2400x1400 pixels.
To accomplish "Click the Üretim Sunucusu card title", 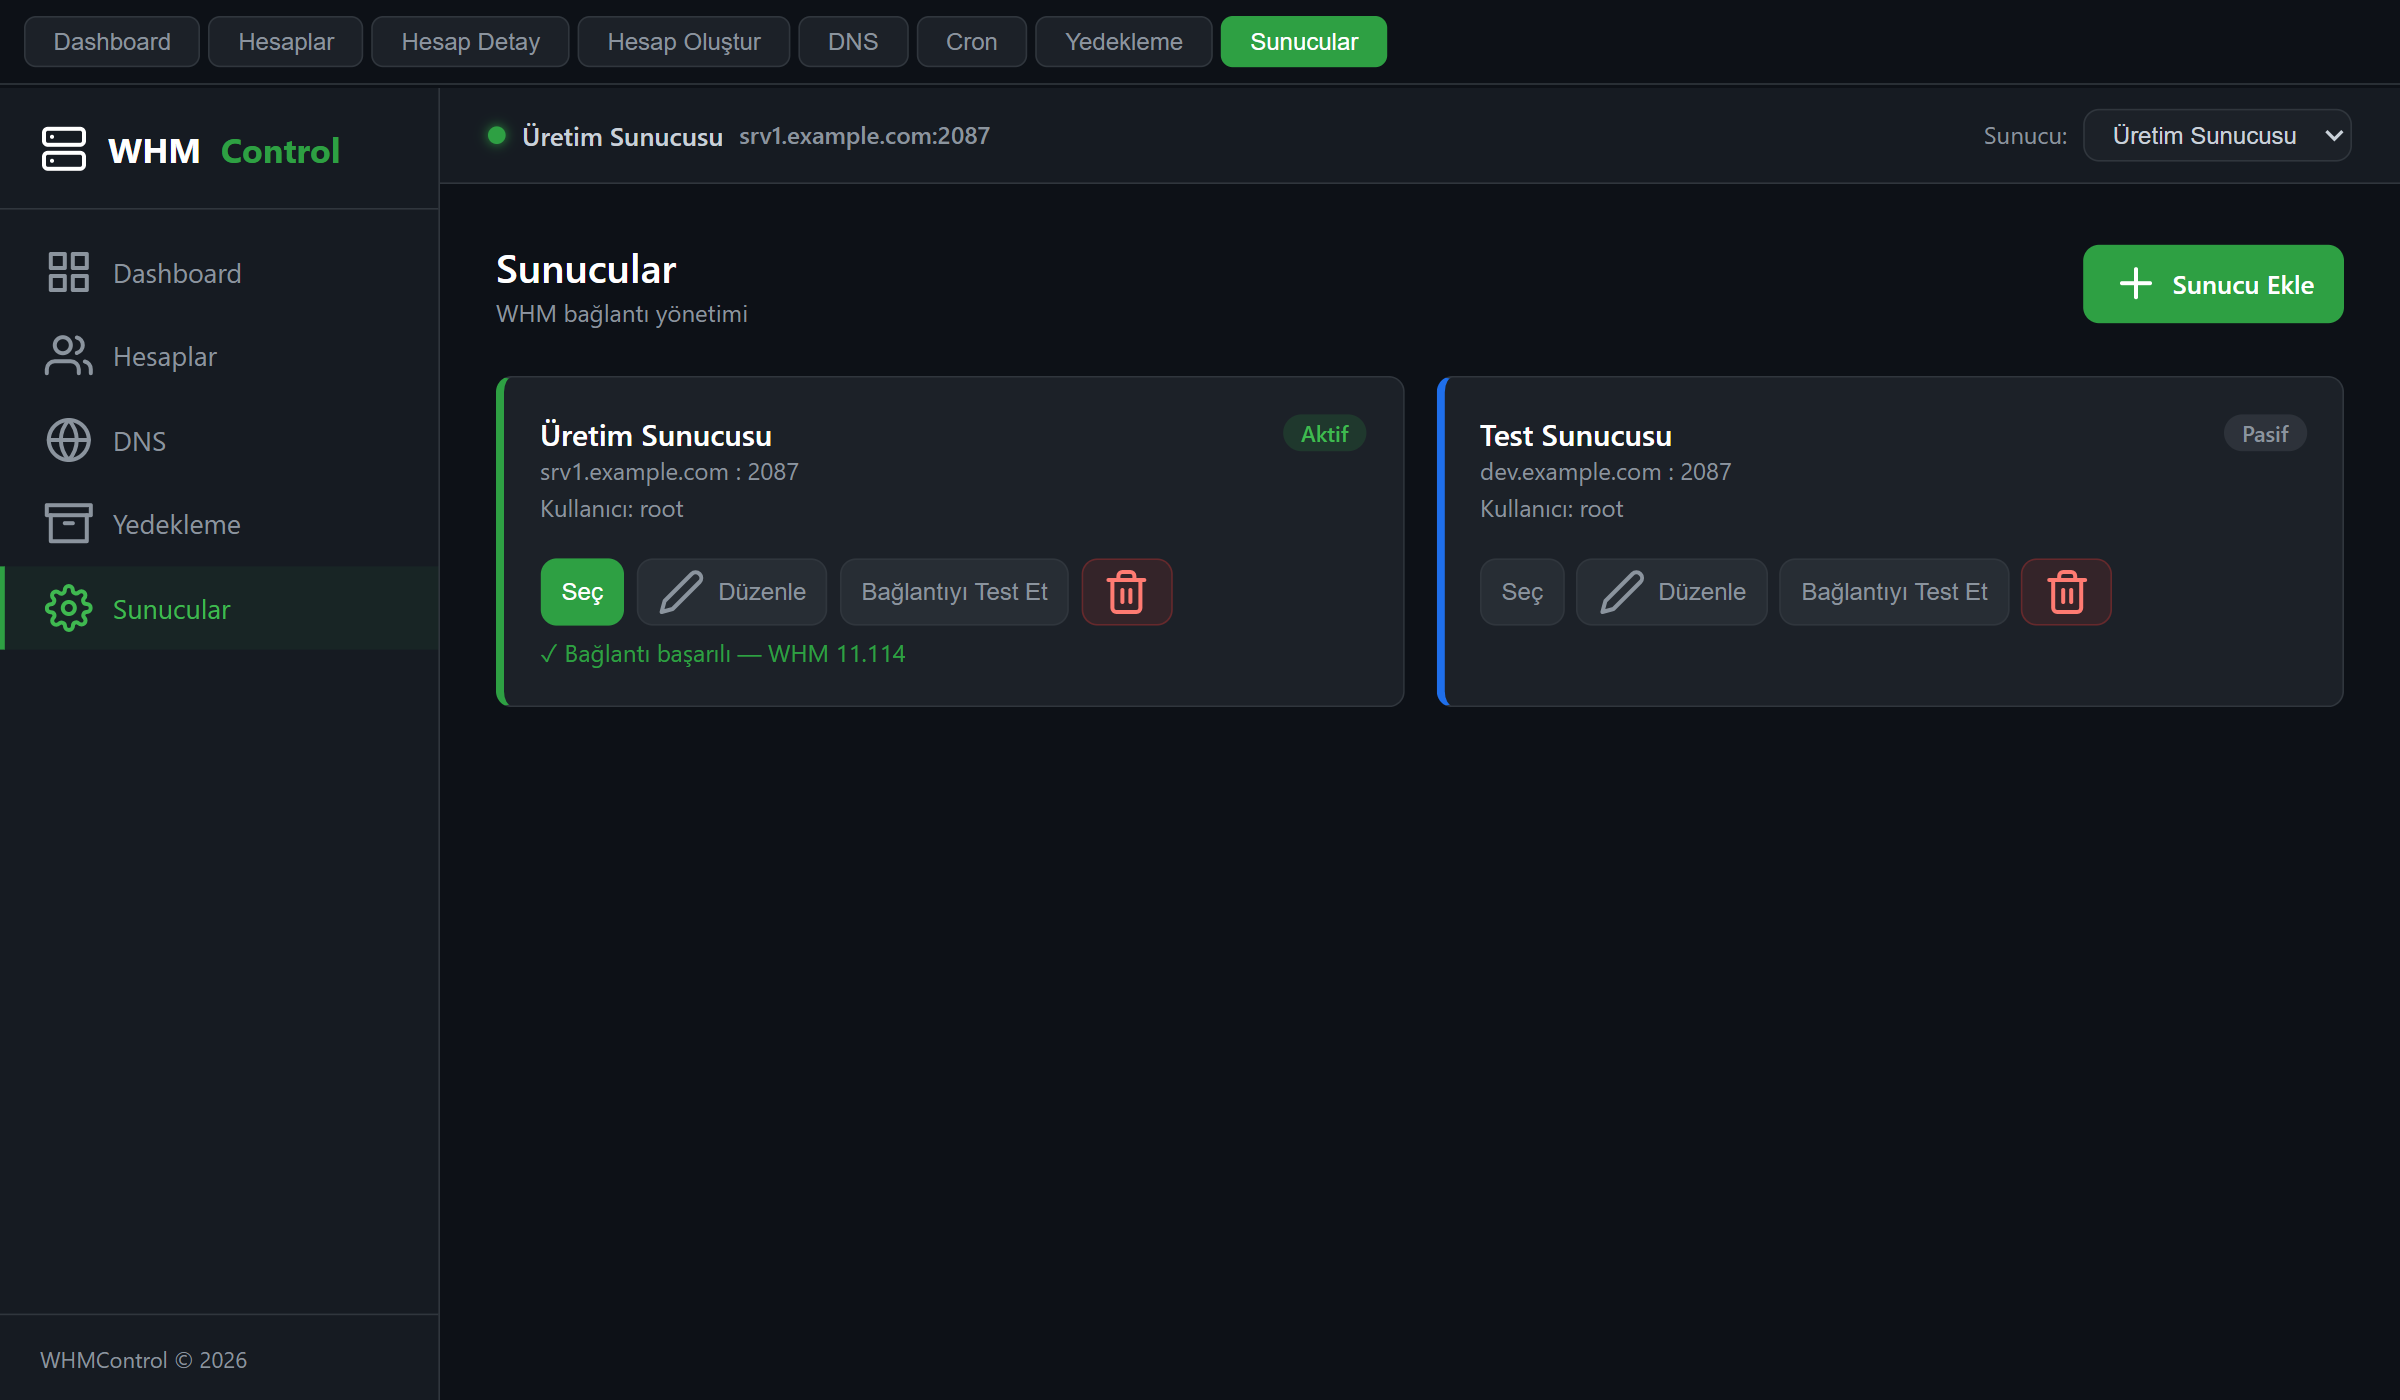I will point(656,436).
